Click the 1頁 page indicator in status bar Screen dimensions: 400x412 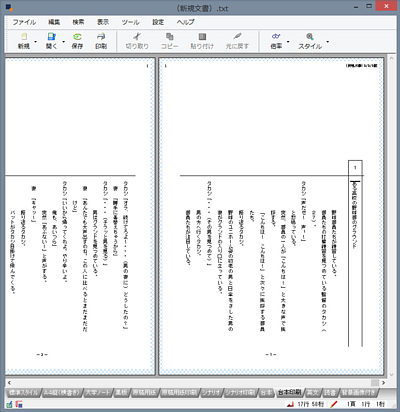(x=351, y=404)
